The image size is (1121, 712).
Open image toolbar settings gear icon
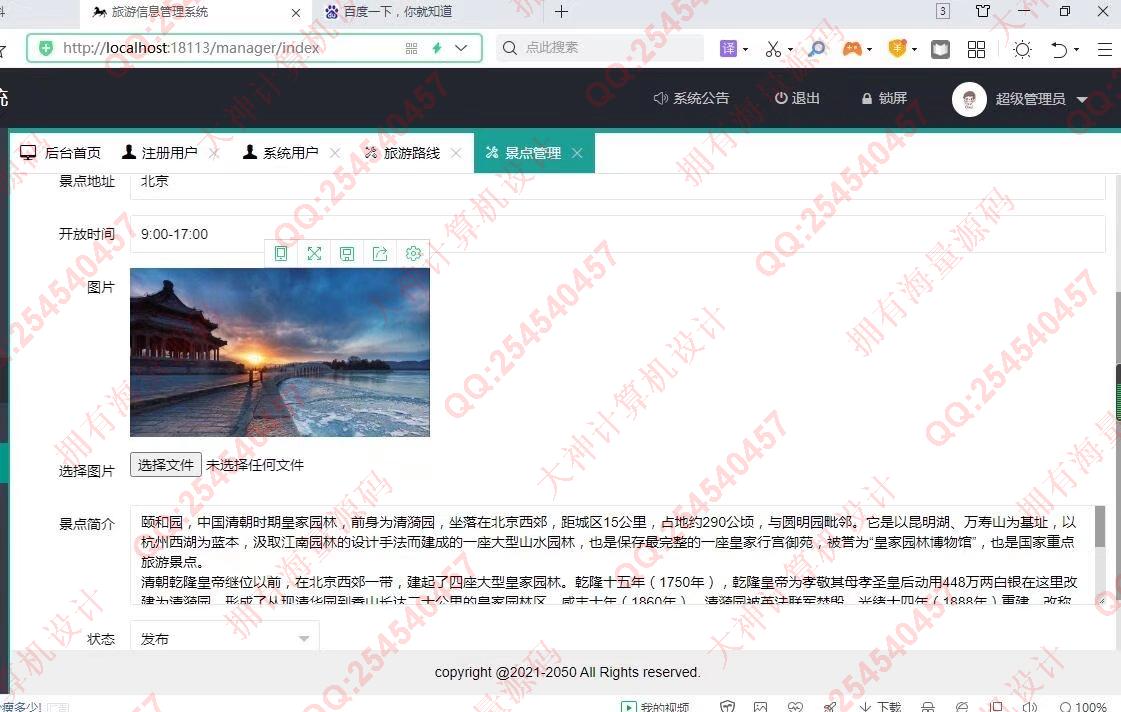click(x=413, y=254)
